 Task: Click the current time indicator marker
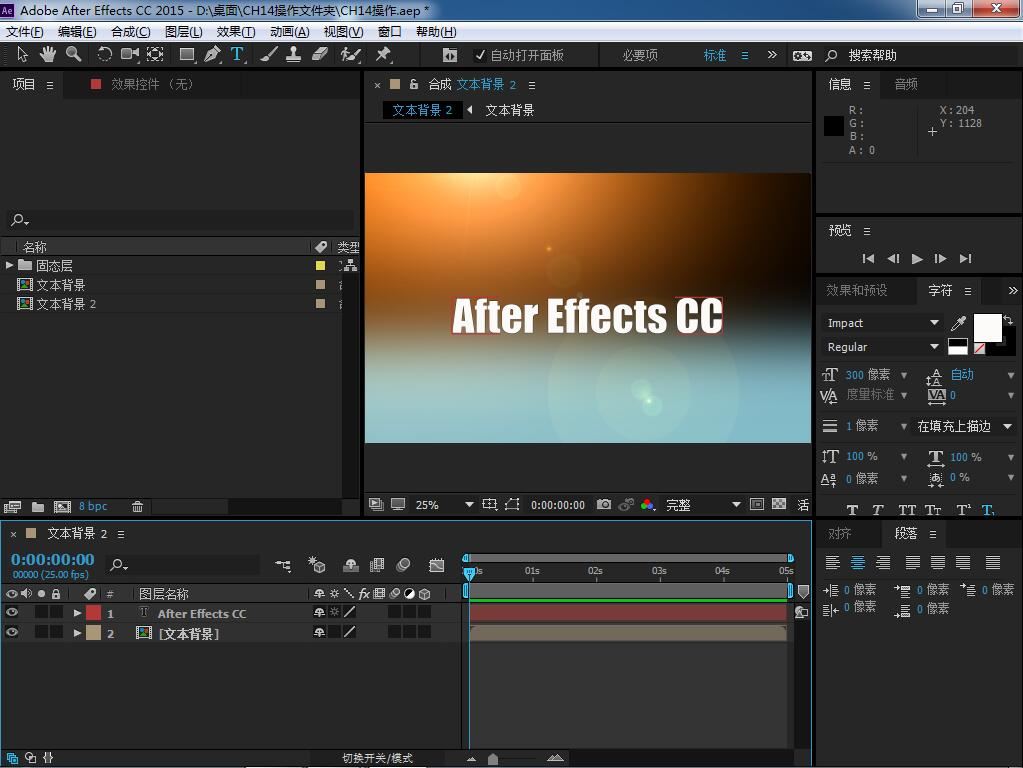pyautogui.click(x=468, y=572)
